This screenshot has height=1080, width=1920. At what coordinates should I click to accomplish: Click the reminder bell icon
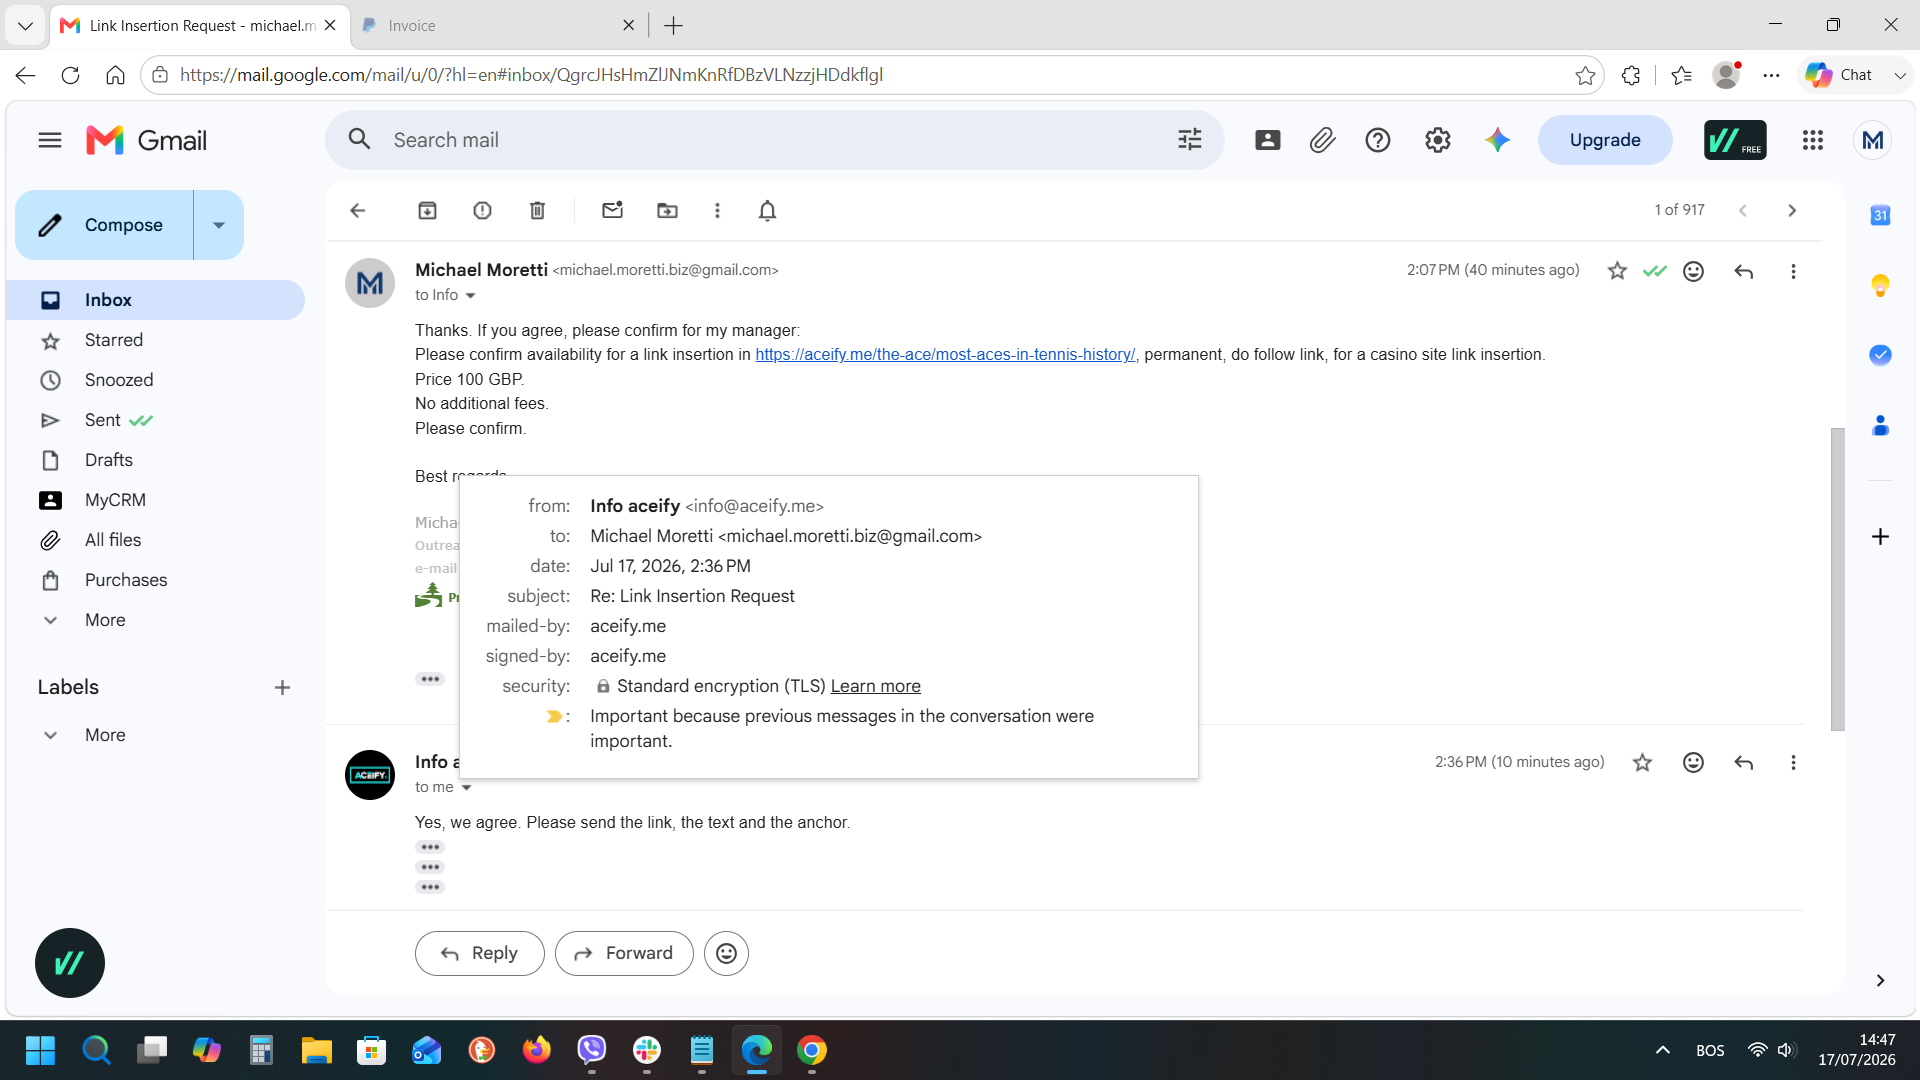click(x=767, y=210)
